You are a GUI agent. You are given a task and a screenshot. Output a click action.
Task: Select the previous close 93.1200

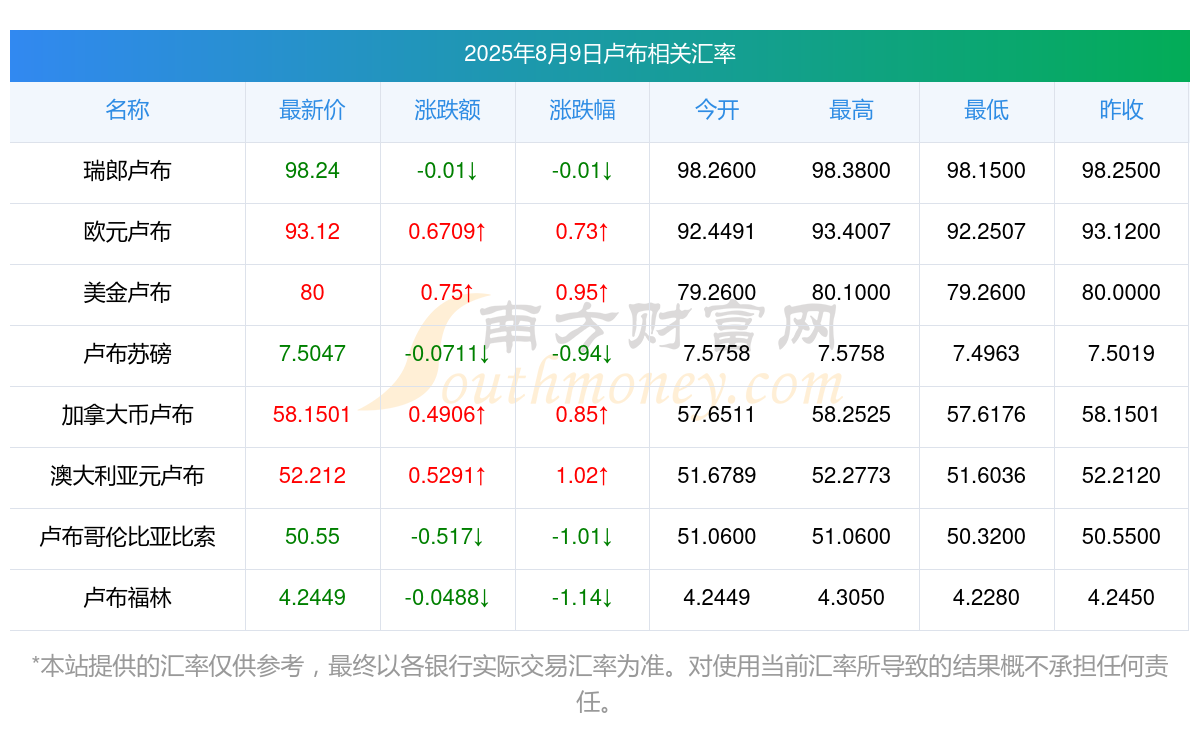(1121, 232)
